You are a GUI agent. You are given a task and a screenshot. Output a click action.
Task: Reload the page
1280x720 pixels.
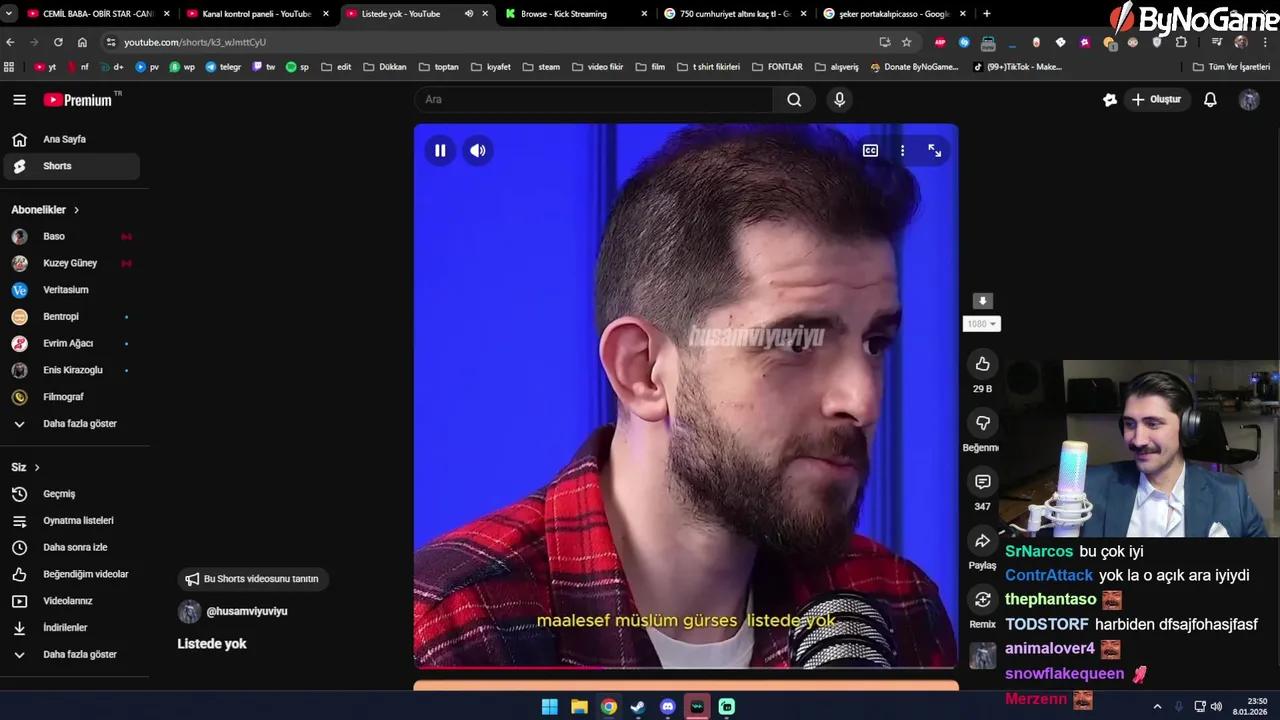click(58, 42)
